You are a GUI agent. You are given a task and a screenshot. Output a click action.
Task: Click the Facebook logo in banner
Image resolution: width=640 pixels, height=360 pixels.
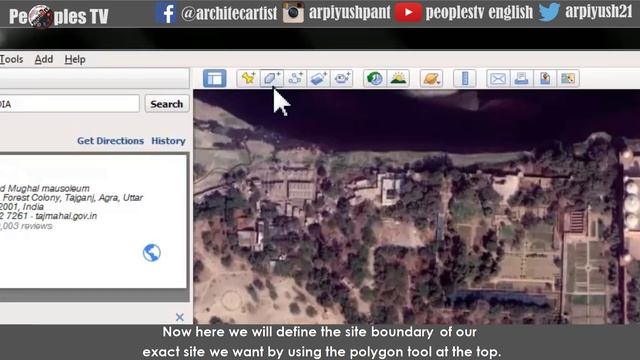click(x=165, y=13)
